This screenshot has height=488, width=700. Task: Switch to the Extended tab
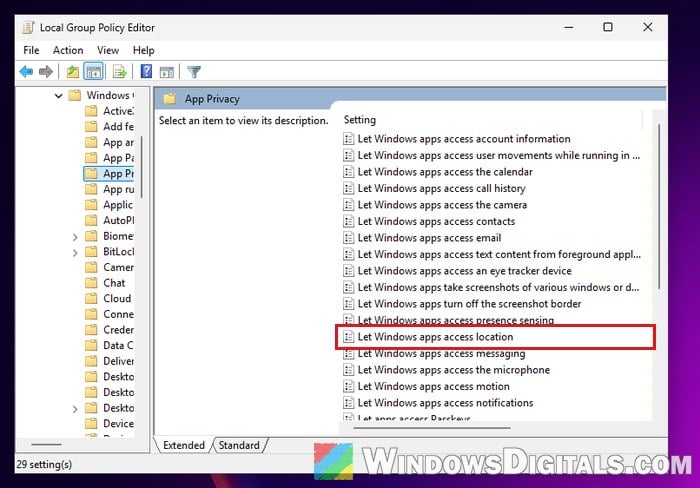pos(183,445)
